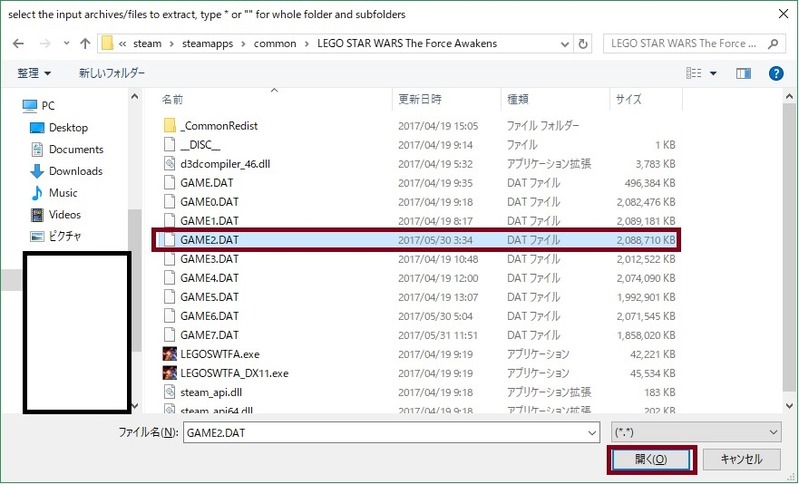The height and width of the screenshot is (484, 799).
Task: Click the search magnifier icon
Action: tap(773, 44)
